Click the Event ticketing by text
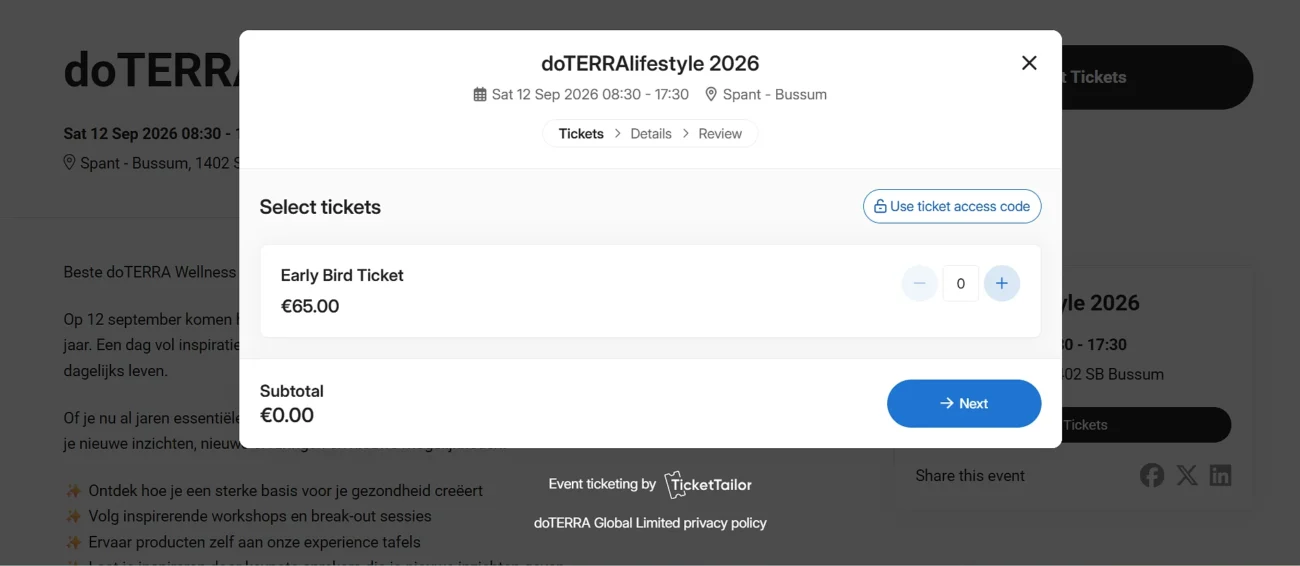 pos(602,484)
